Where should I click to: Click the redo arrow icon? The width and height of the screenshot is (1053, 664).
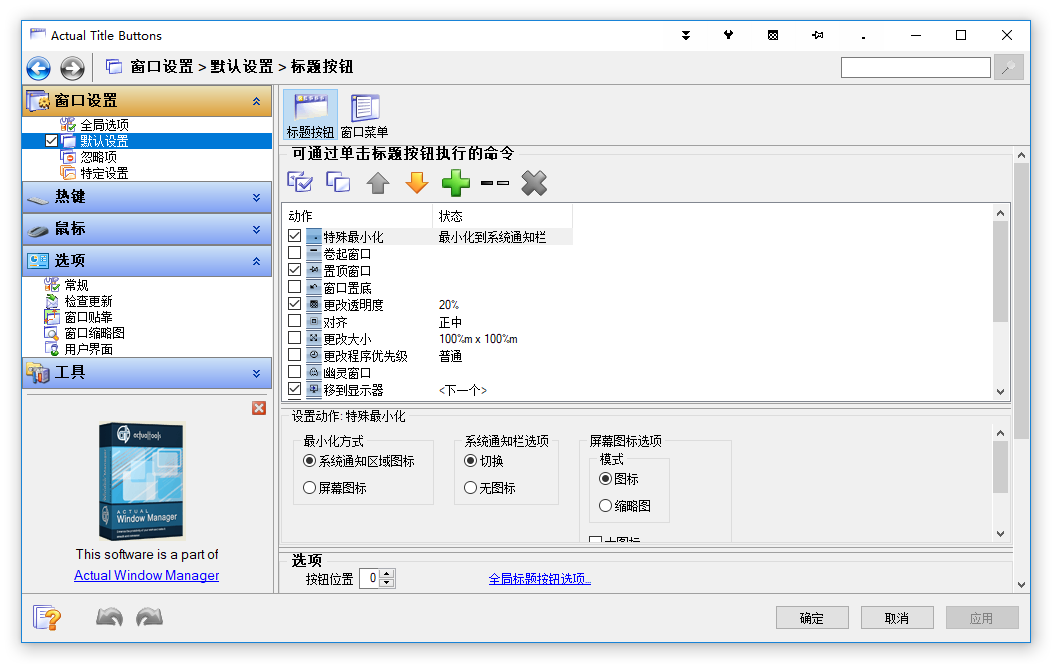pos(149,617)
